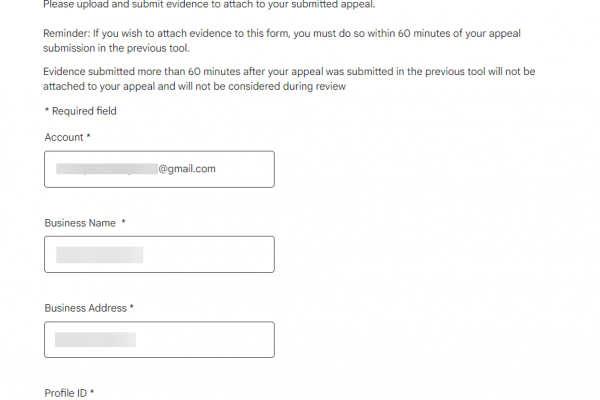This screenshot has height=400, width=600.
Task: Click the "Profile ID" field label
Action: tap(65, 394)
